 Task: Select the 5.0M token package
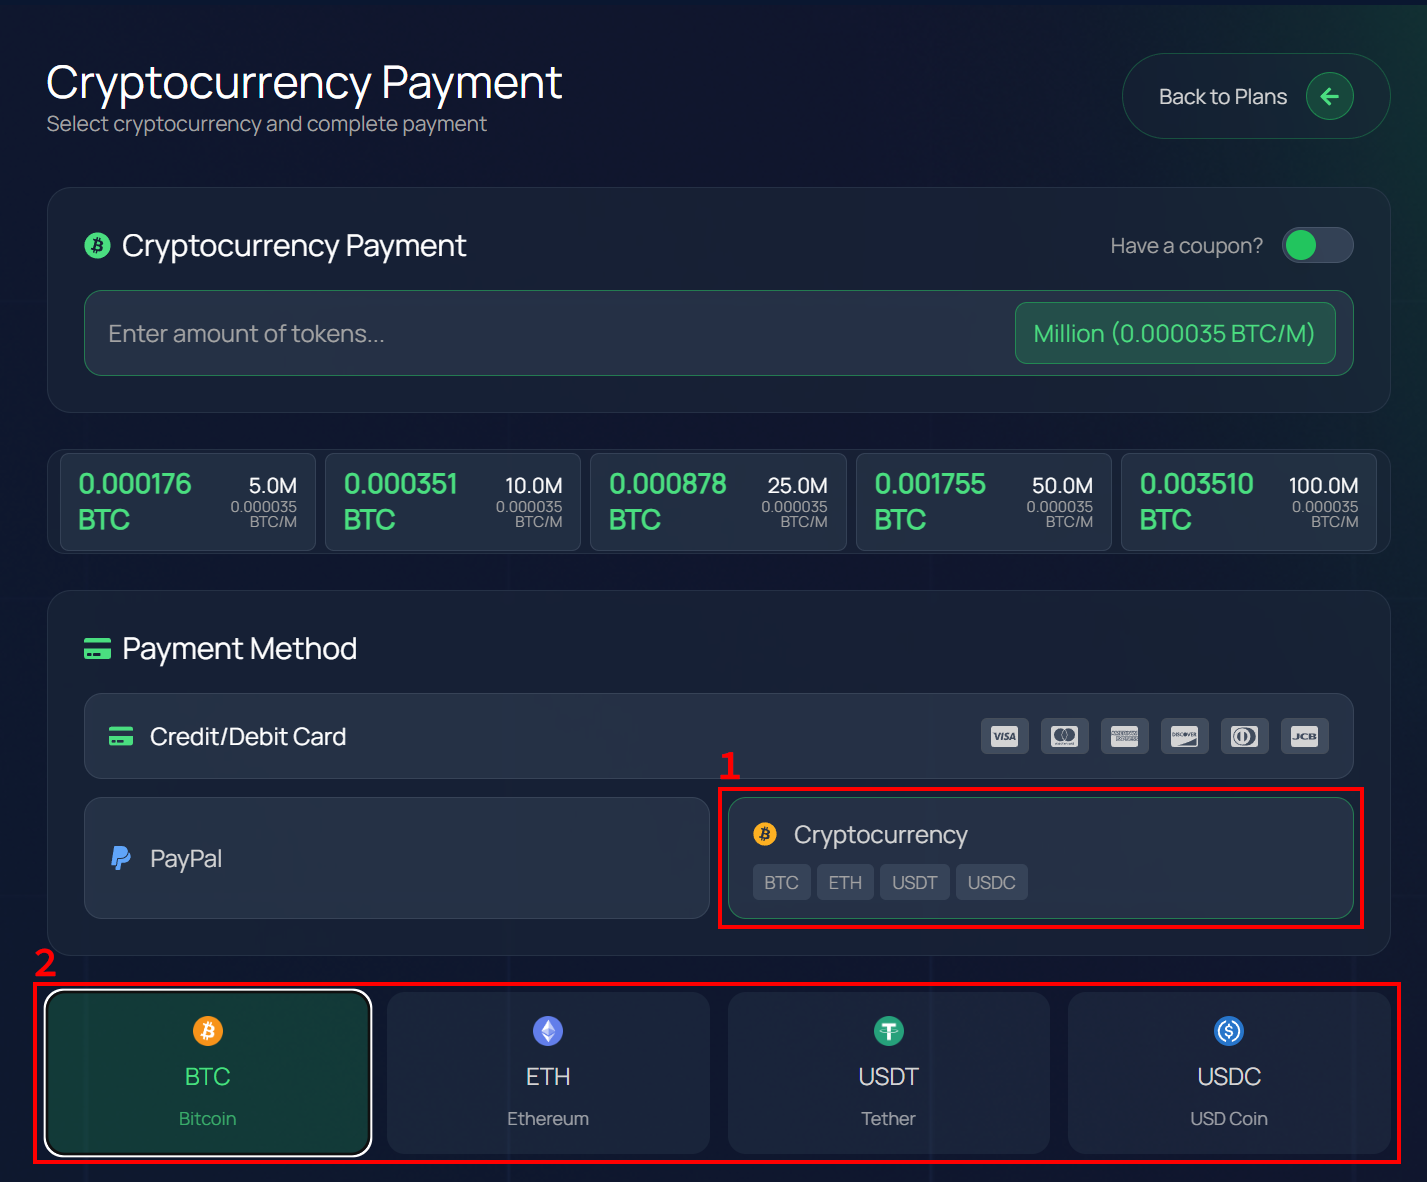(x=188, y=502)
